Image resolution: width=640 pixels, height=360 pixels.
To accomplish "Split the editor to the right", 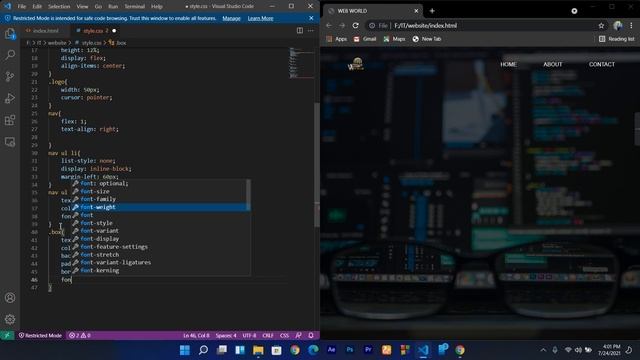I will [300, 30].
